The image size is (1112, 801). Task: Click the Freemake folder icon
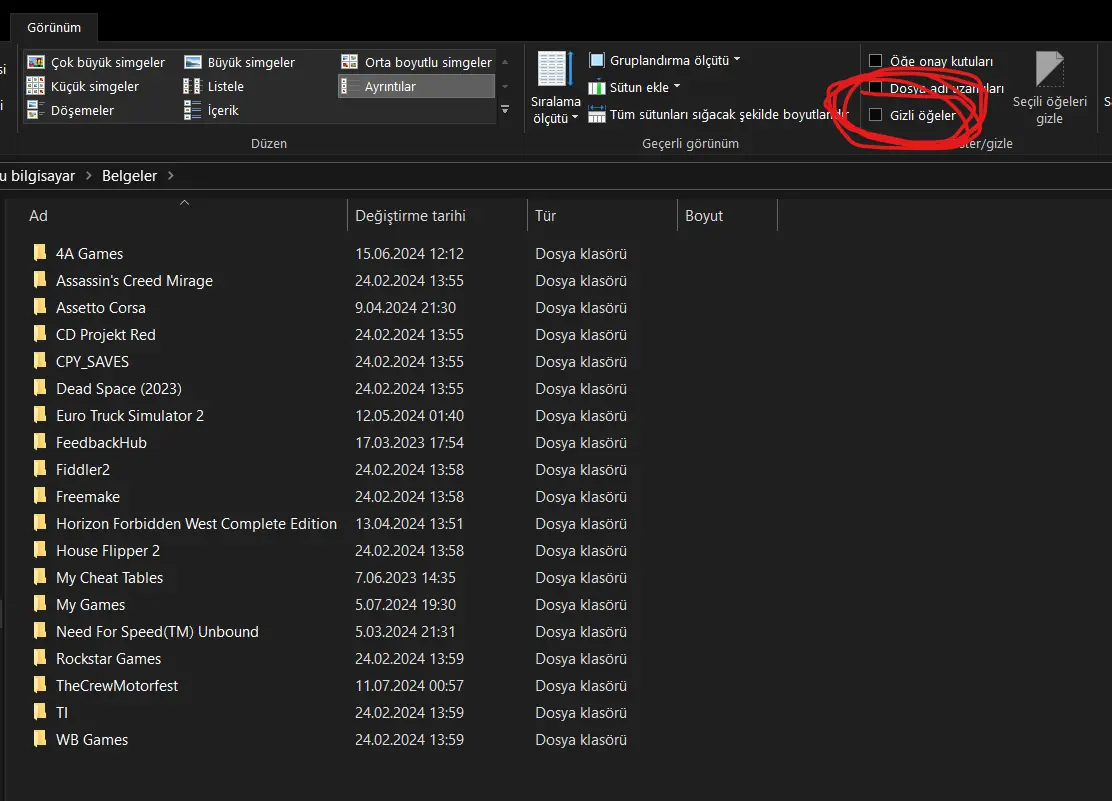[x=40, y=495]
